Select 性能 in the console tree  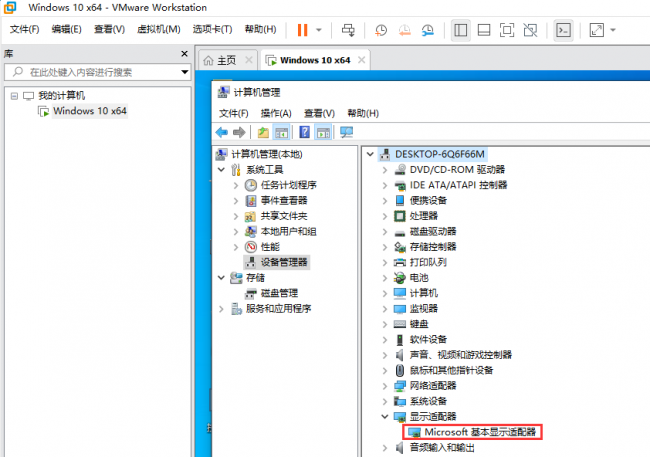click(x=270, y=247)
